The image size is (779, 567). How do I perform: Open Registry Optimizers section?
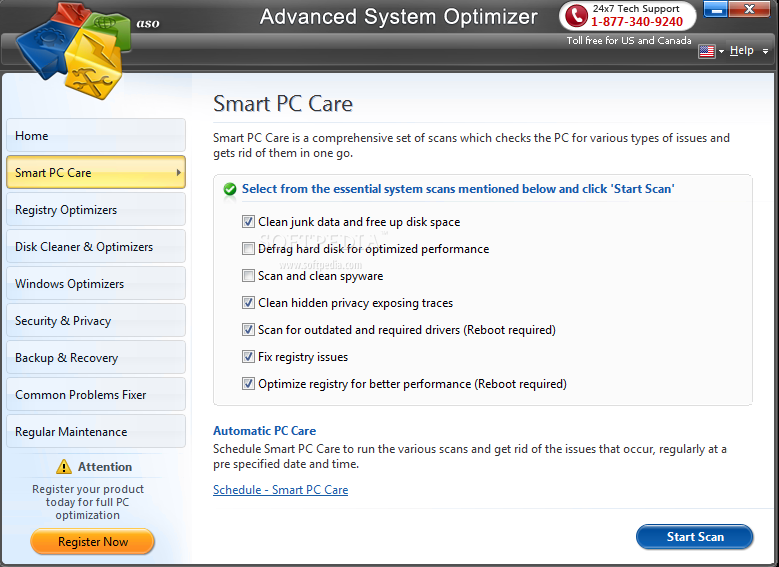pyautogui.click(x=96, y=209)
